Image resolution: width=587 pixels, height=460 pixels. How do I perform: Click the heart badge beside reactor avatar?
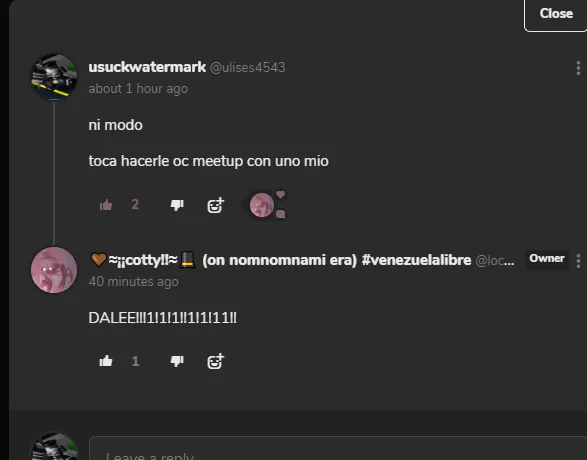pos(280,194)
